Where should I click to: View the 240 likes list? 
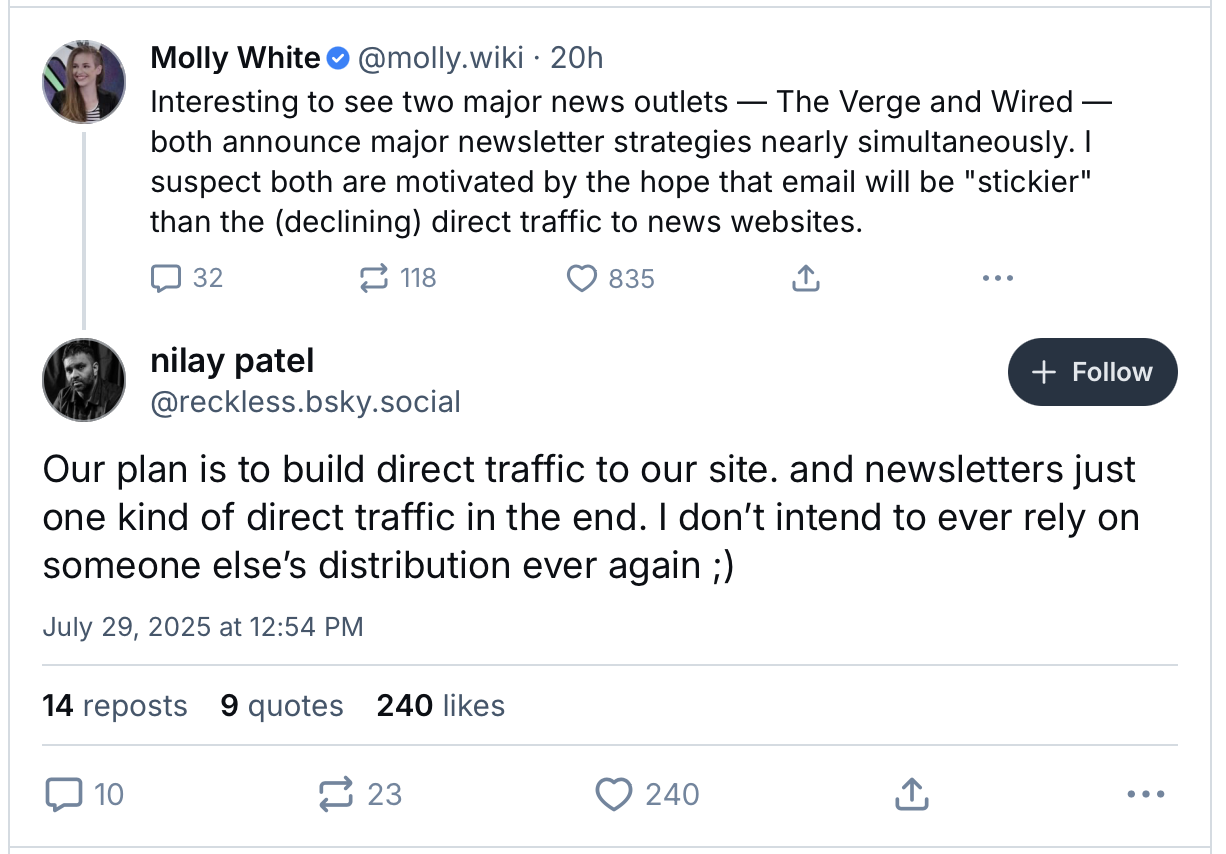point(441,706)
